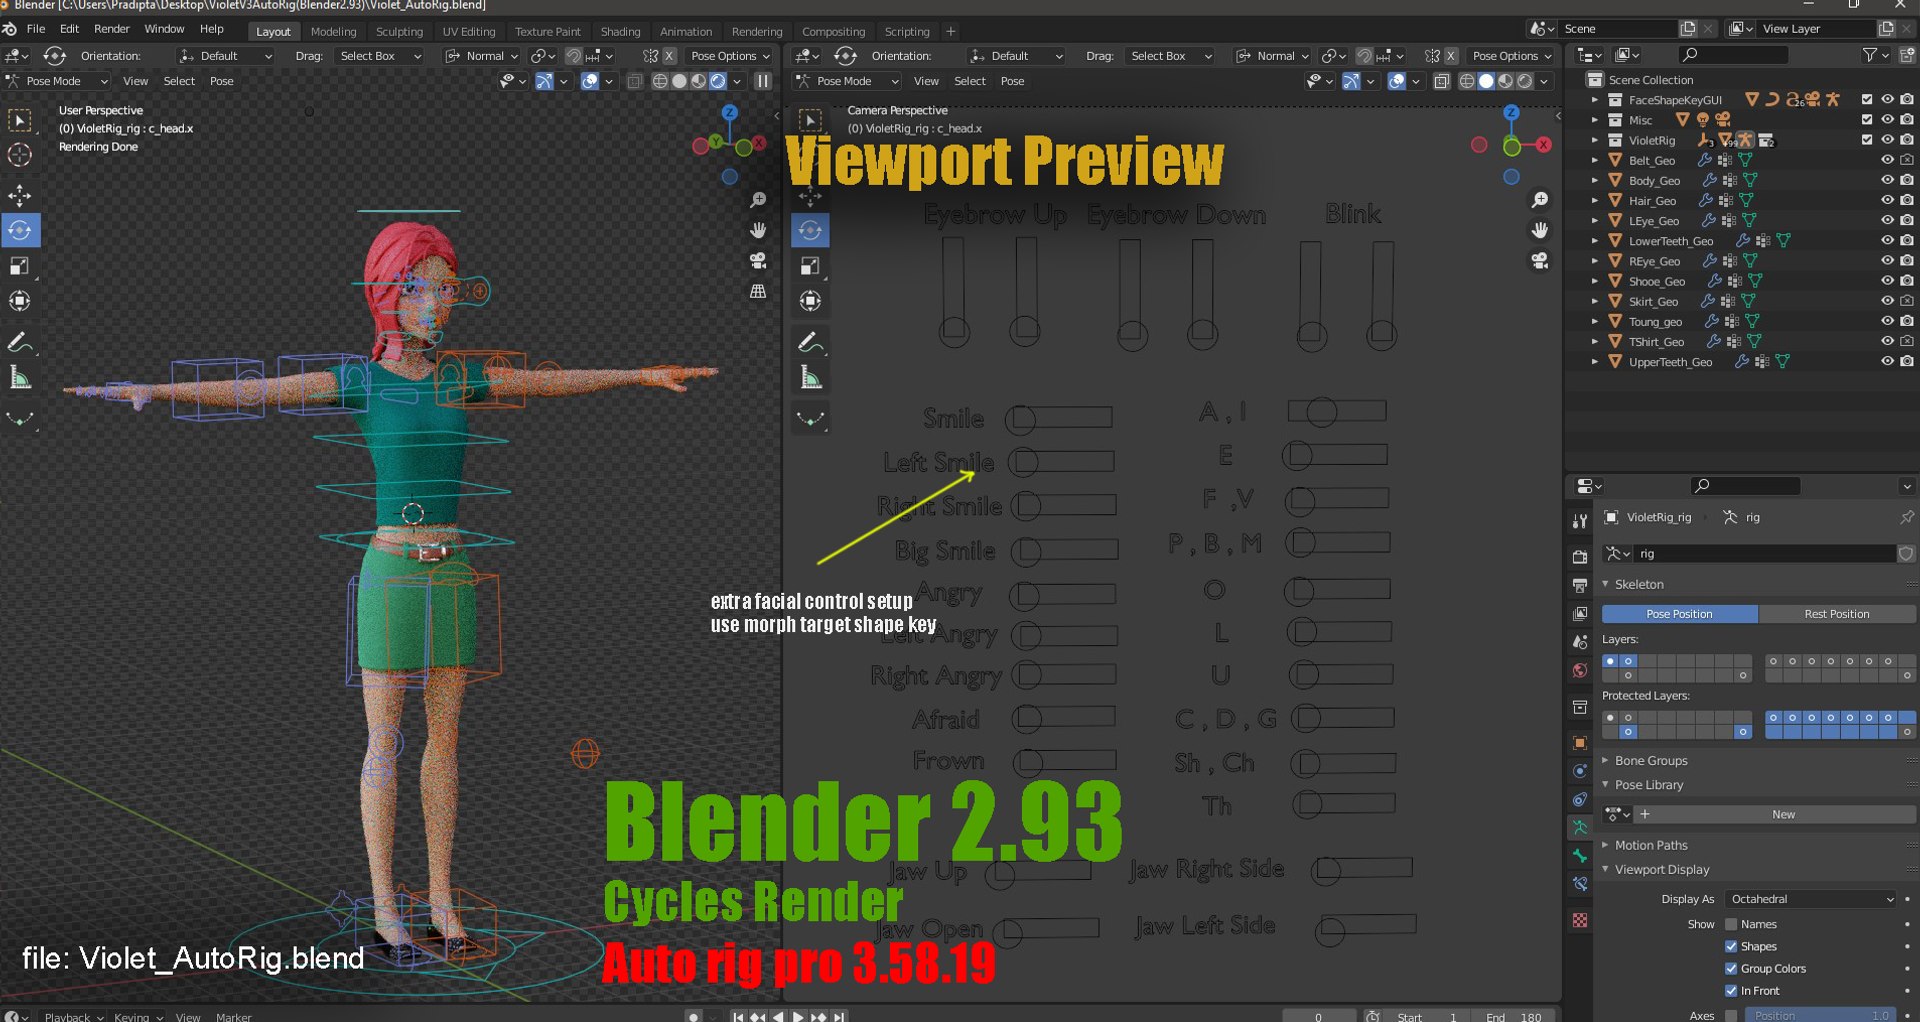Open the Tool properties tab icon

1580,521
